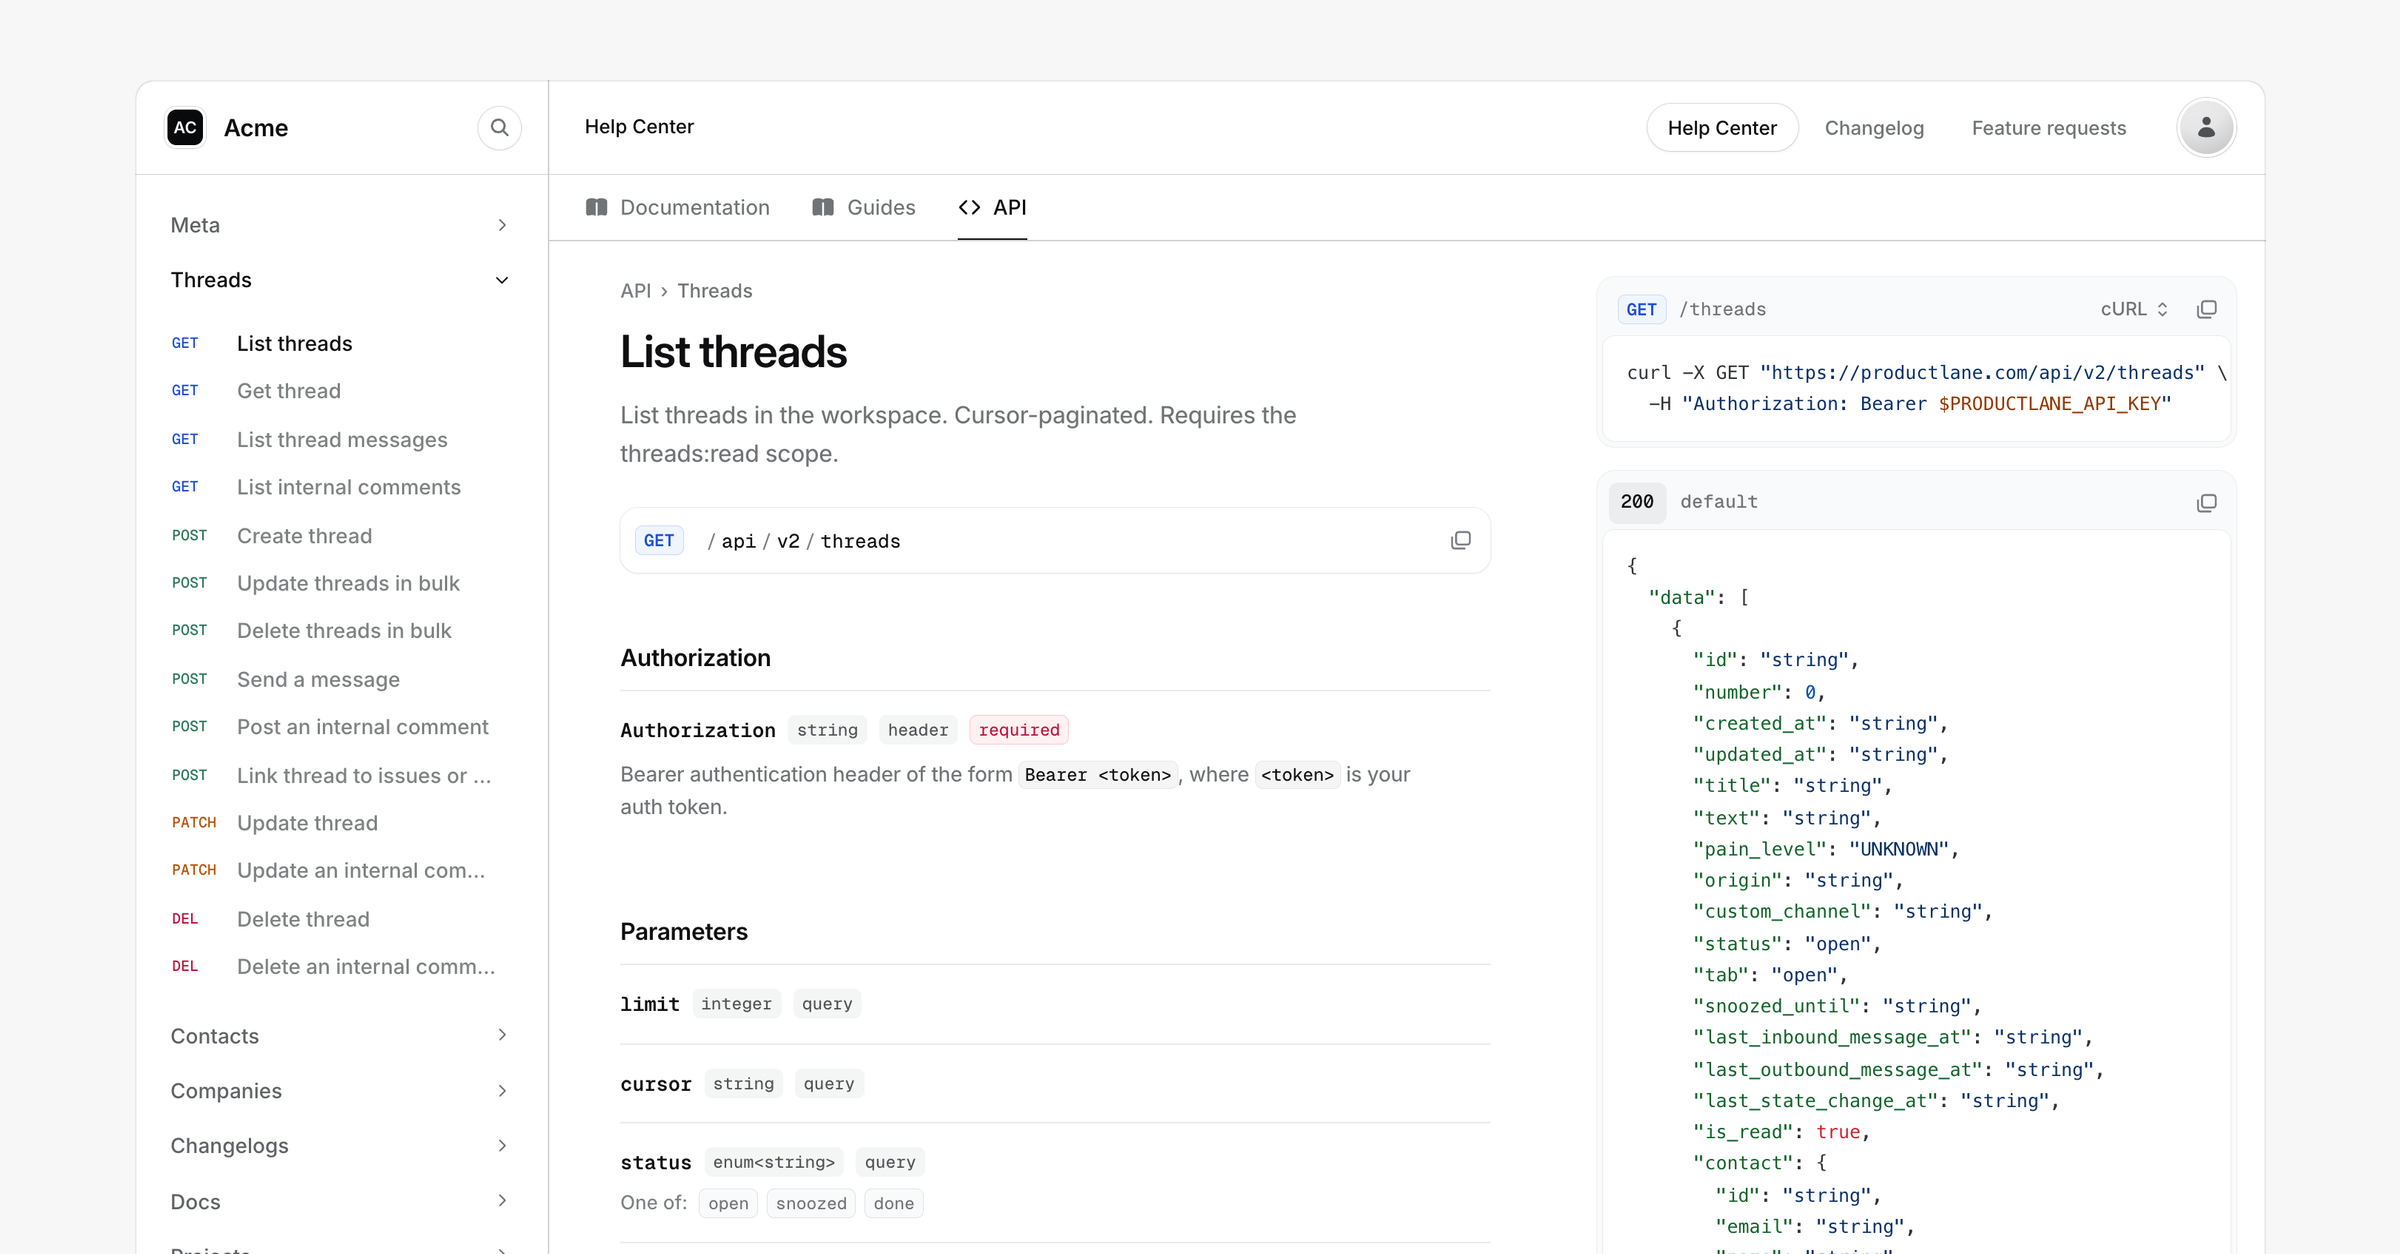
Task: Select the API tab
Action: click(992, 207)
